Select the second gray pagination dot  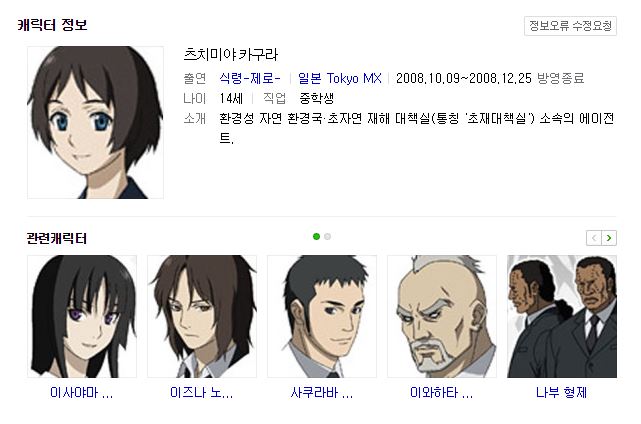pyautogui.click(x=327, y=237)
